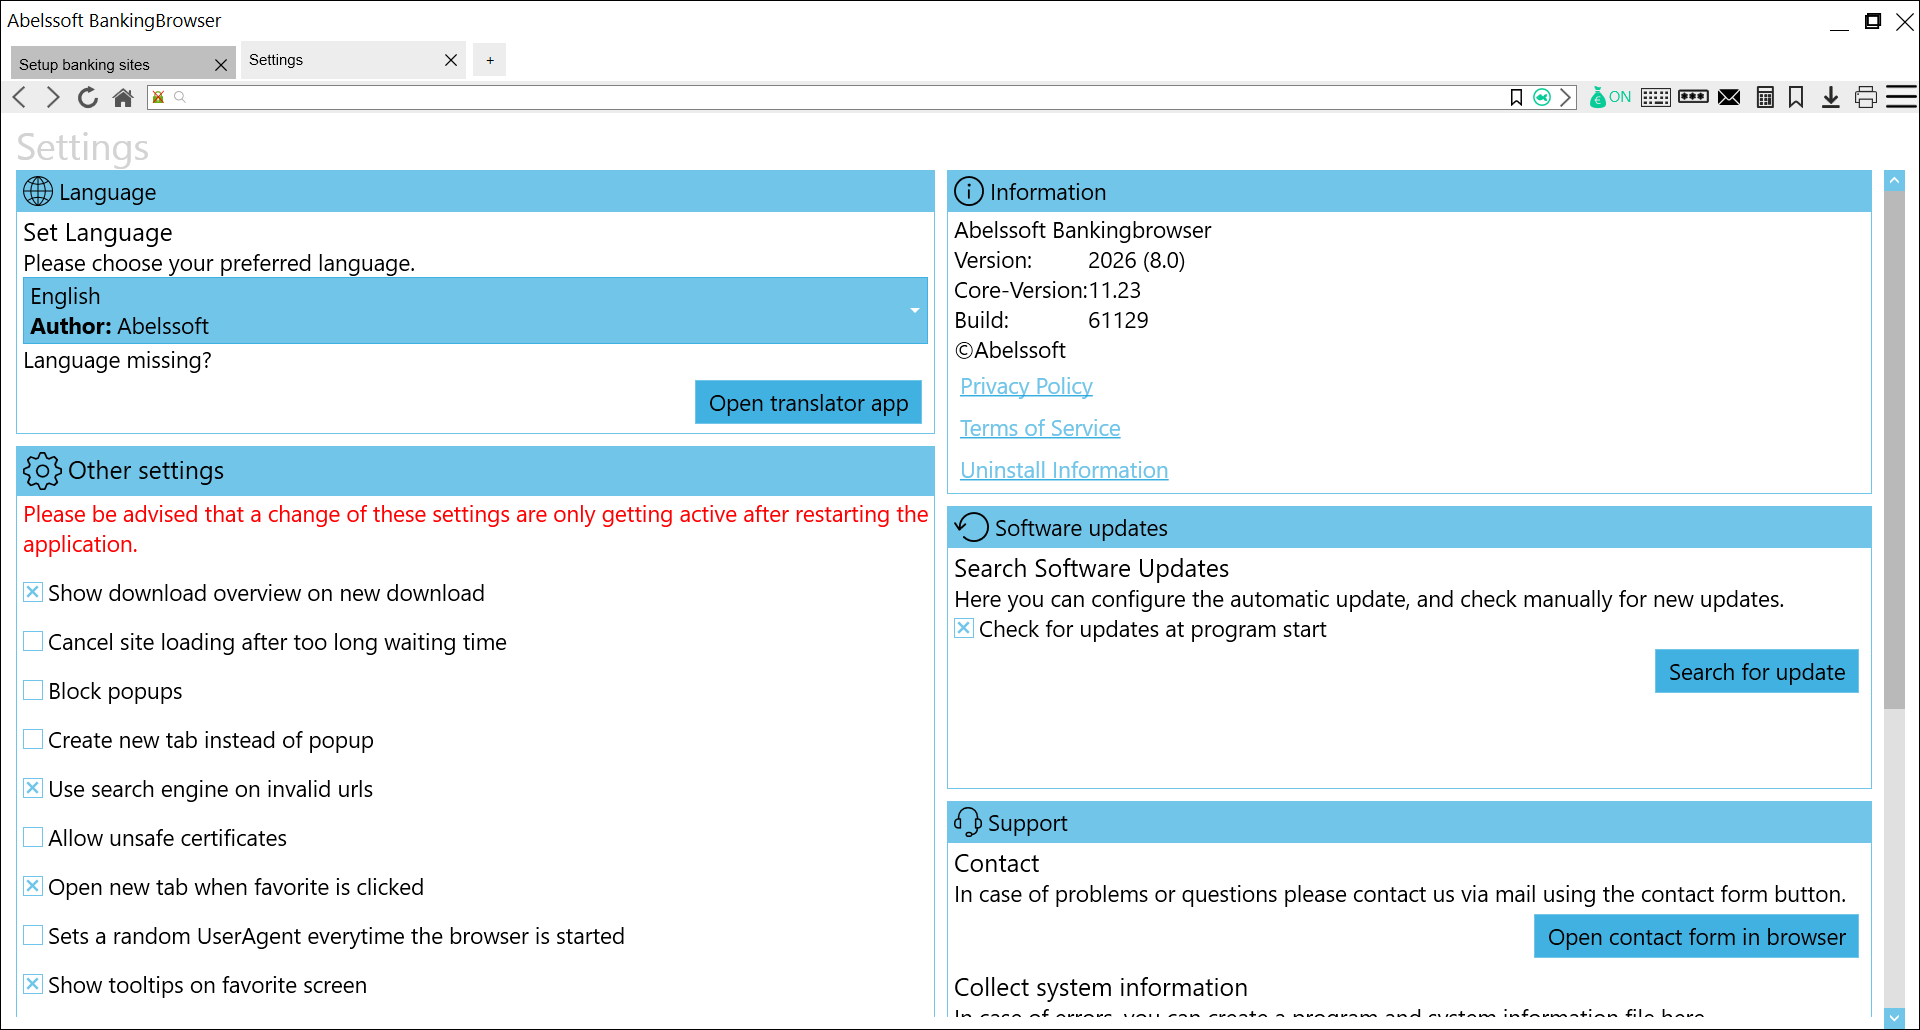Uncheck Show tooltips on favorite screen
This screenshot has height=1030, width=1920.
click(33, 984)
